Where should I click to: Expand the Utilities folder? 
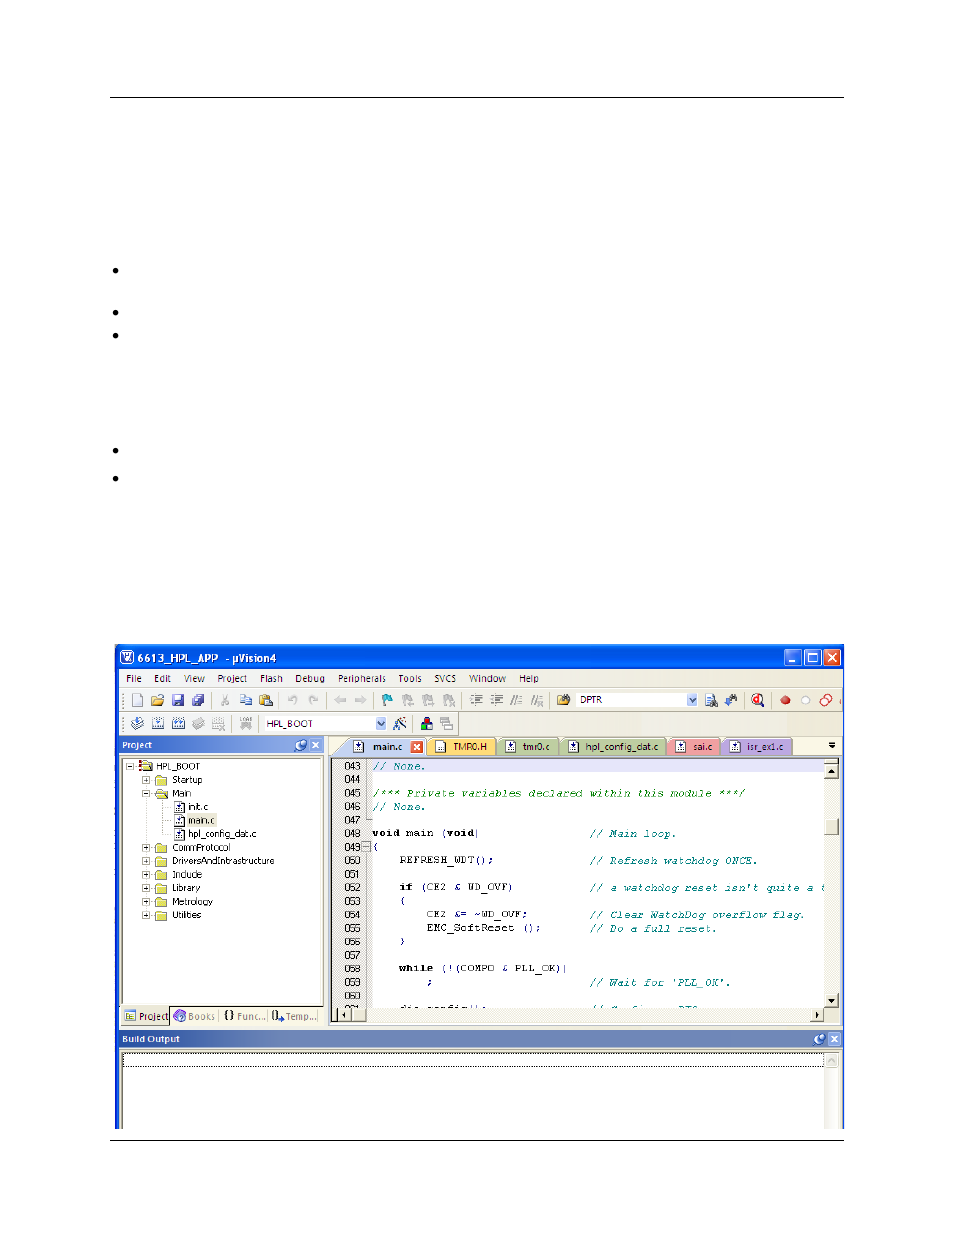[146, 915]
